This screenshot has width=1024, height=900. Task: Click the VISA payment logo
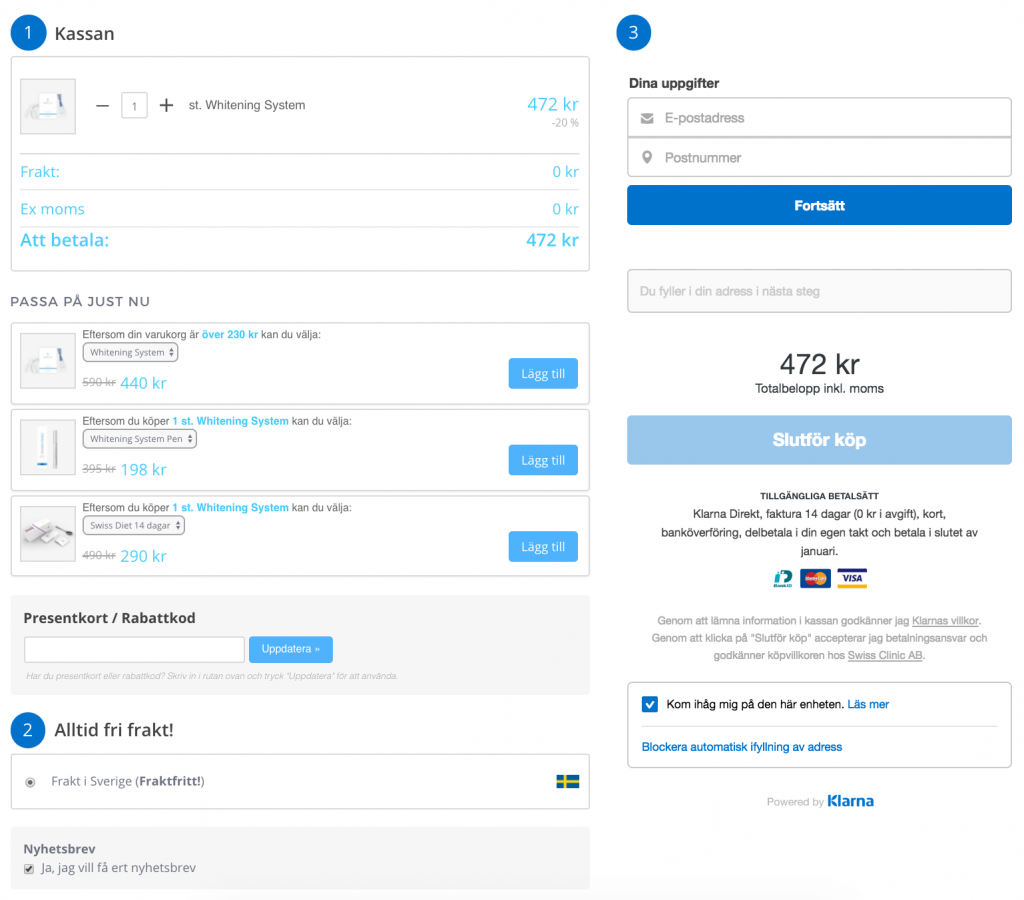(852, 578)
